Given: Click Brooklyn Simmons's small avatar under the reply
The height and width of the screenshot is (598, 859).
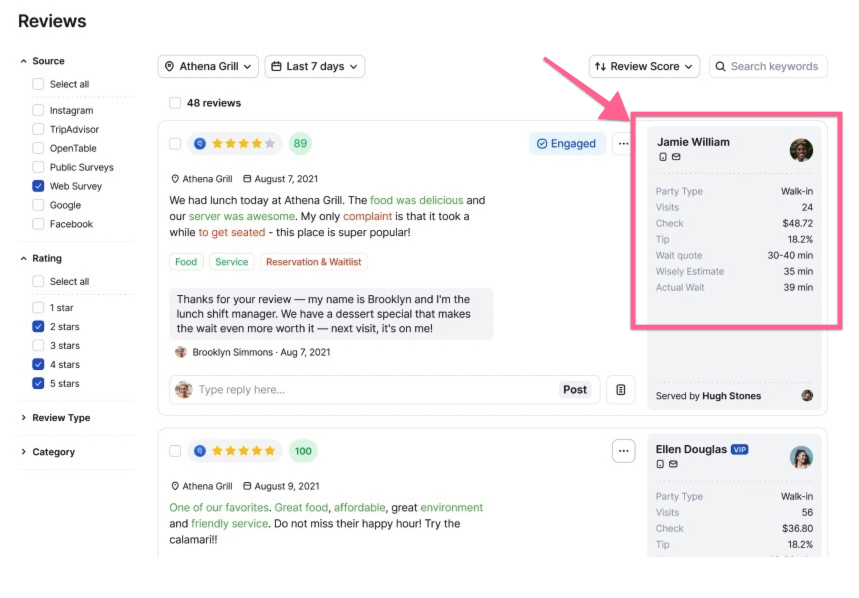Looking at the screenshot, I should pyautogui.click(x=181, y=352).
